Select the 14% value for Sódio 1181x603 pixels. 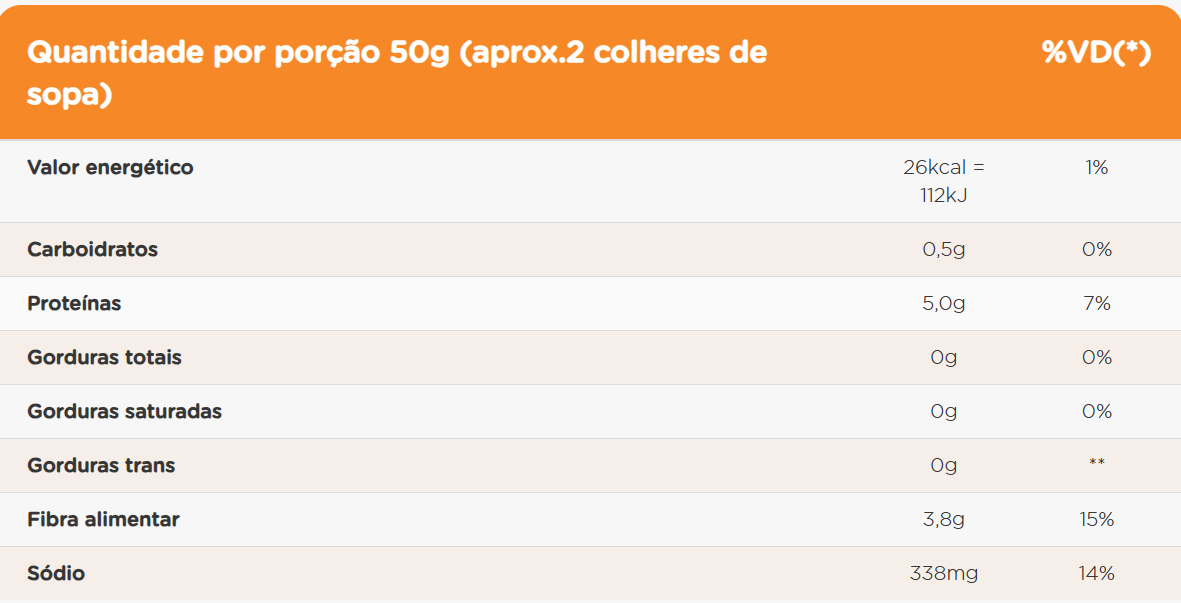1097,574
